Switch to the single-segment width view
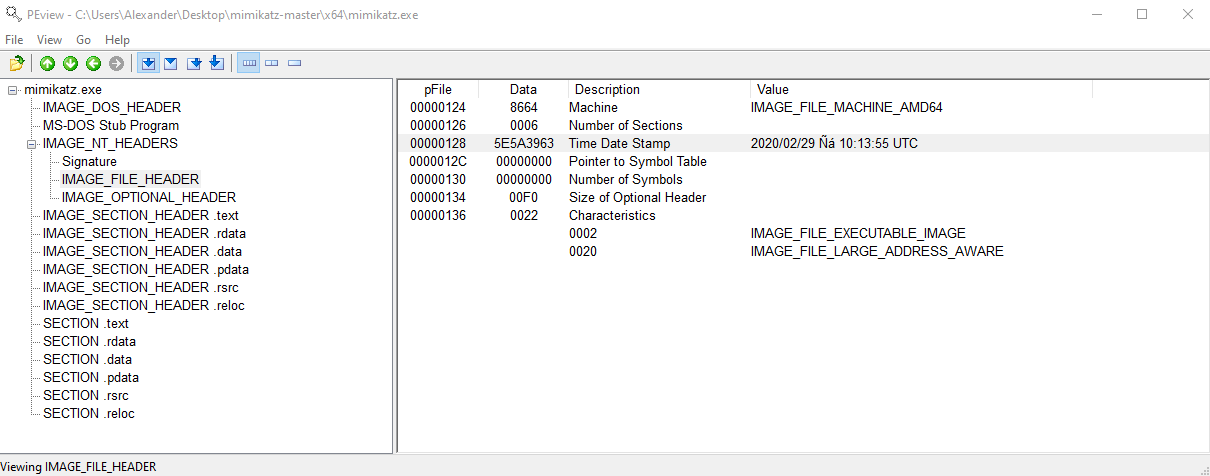This screenshot has width=1210, height=476. [295, 64]
